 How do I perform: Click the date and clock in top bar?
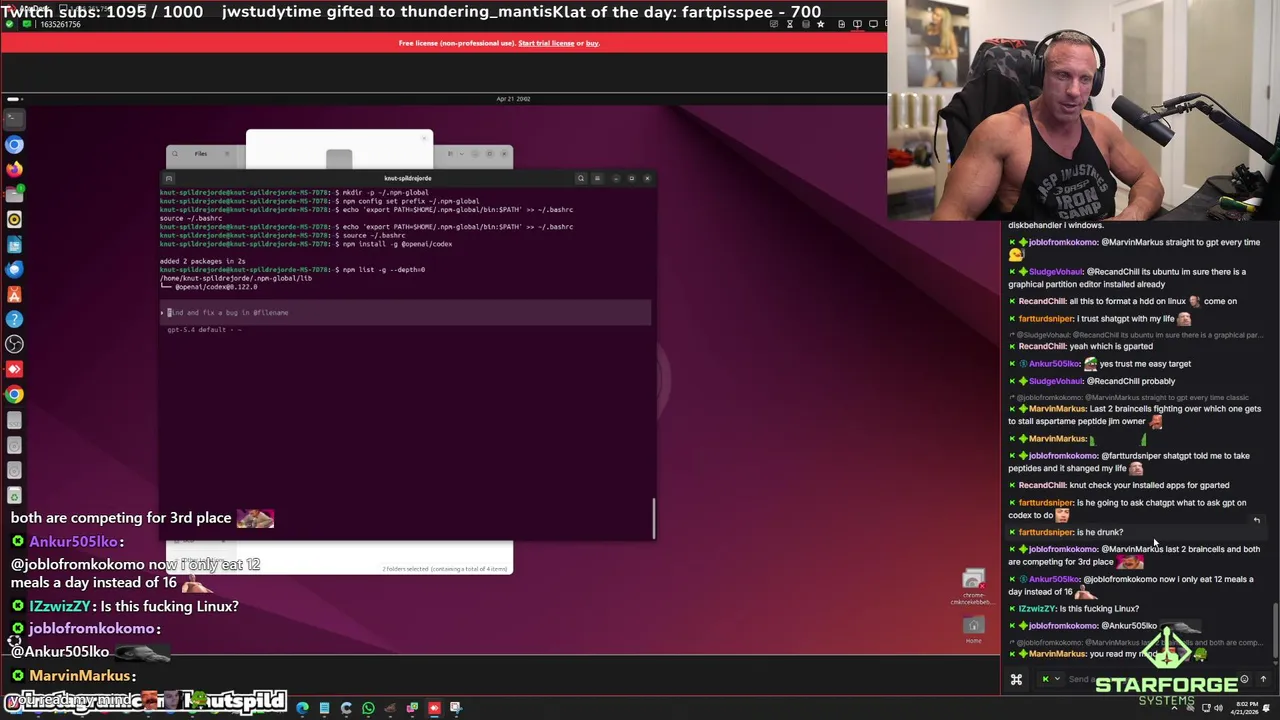(513, 99)
